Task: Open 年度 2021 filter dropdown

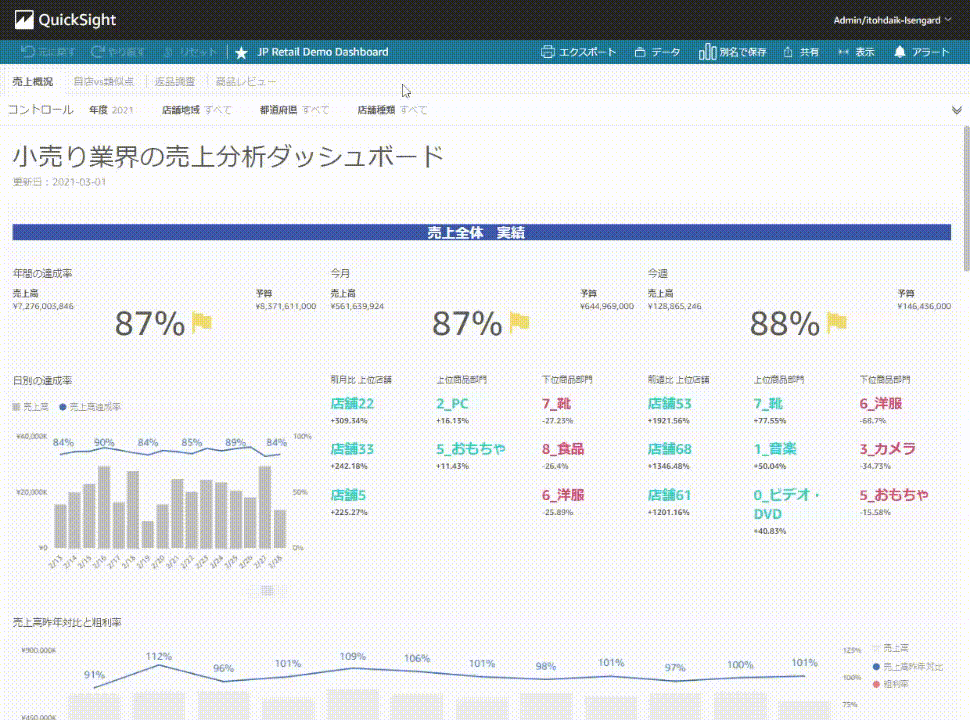Action: (111, 110)
